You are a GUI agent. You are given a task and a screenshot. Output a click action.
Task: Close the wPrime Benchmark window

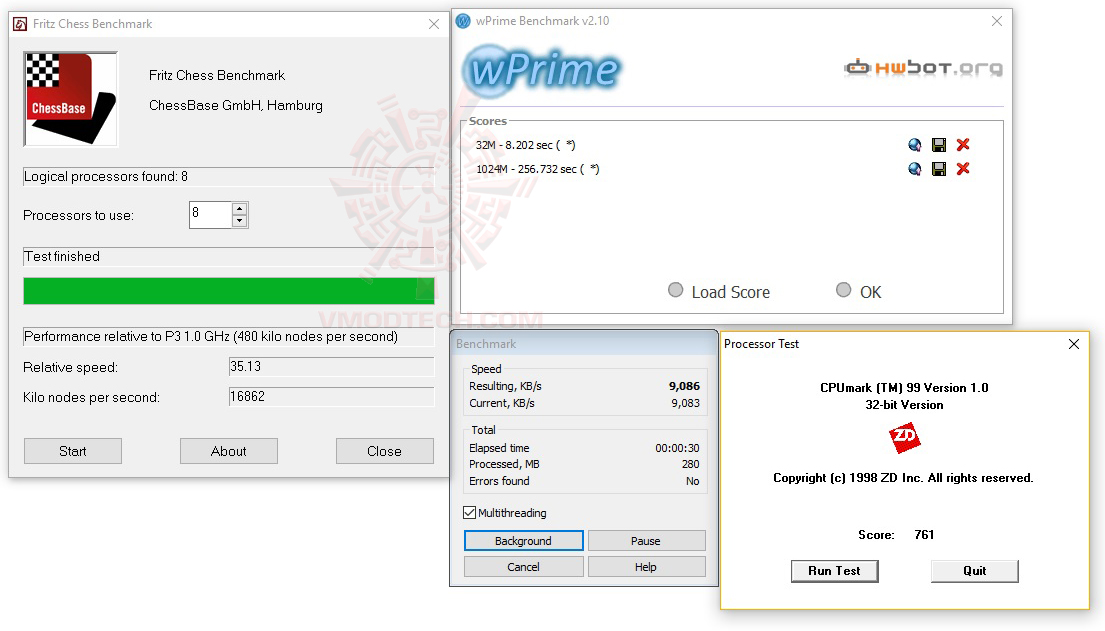click(x=996, y=21)
